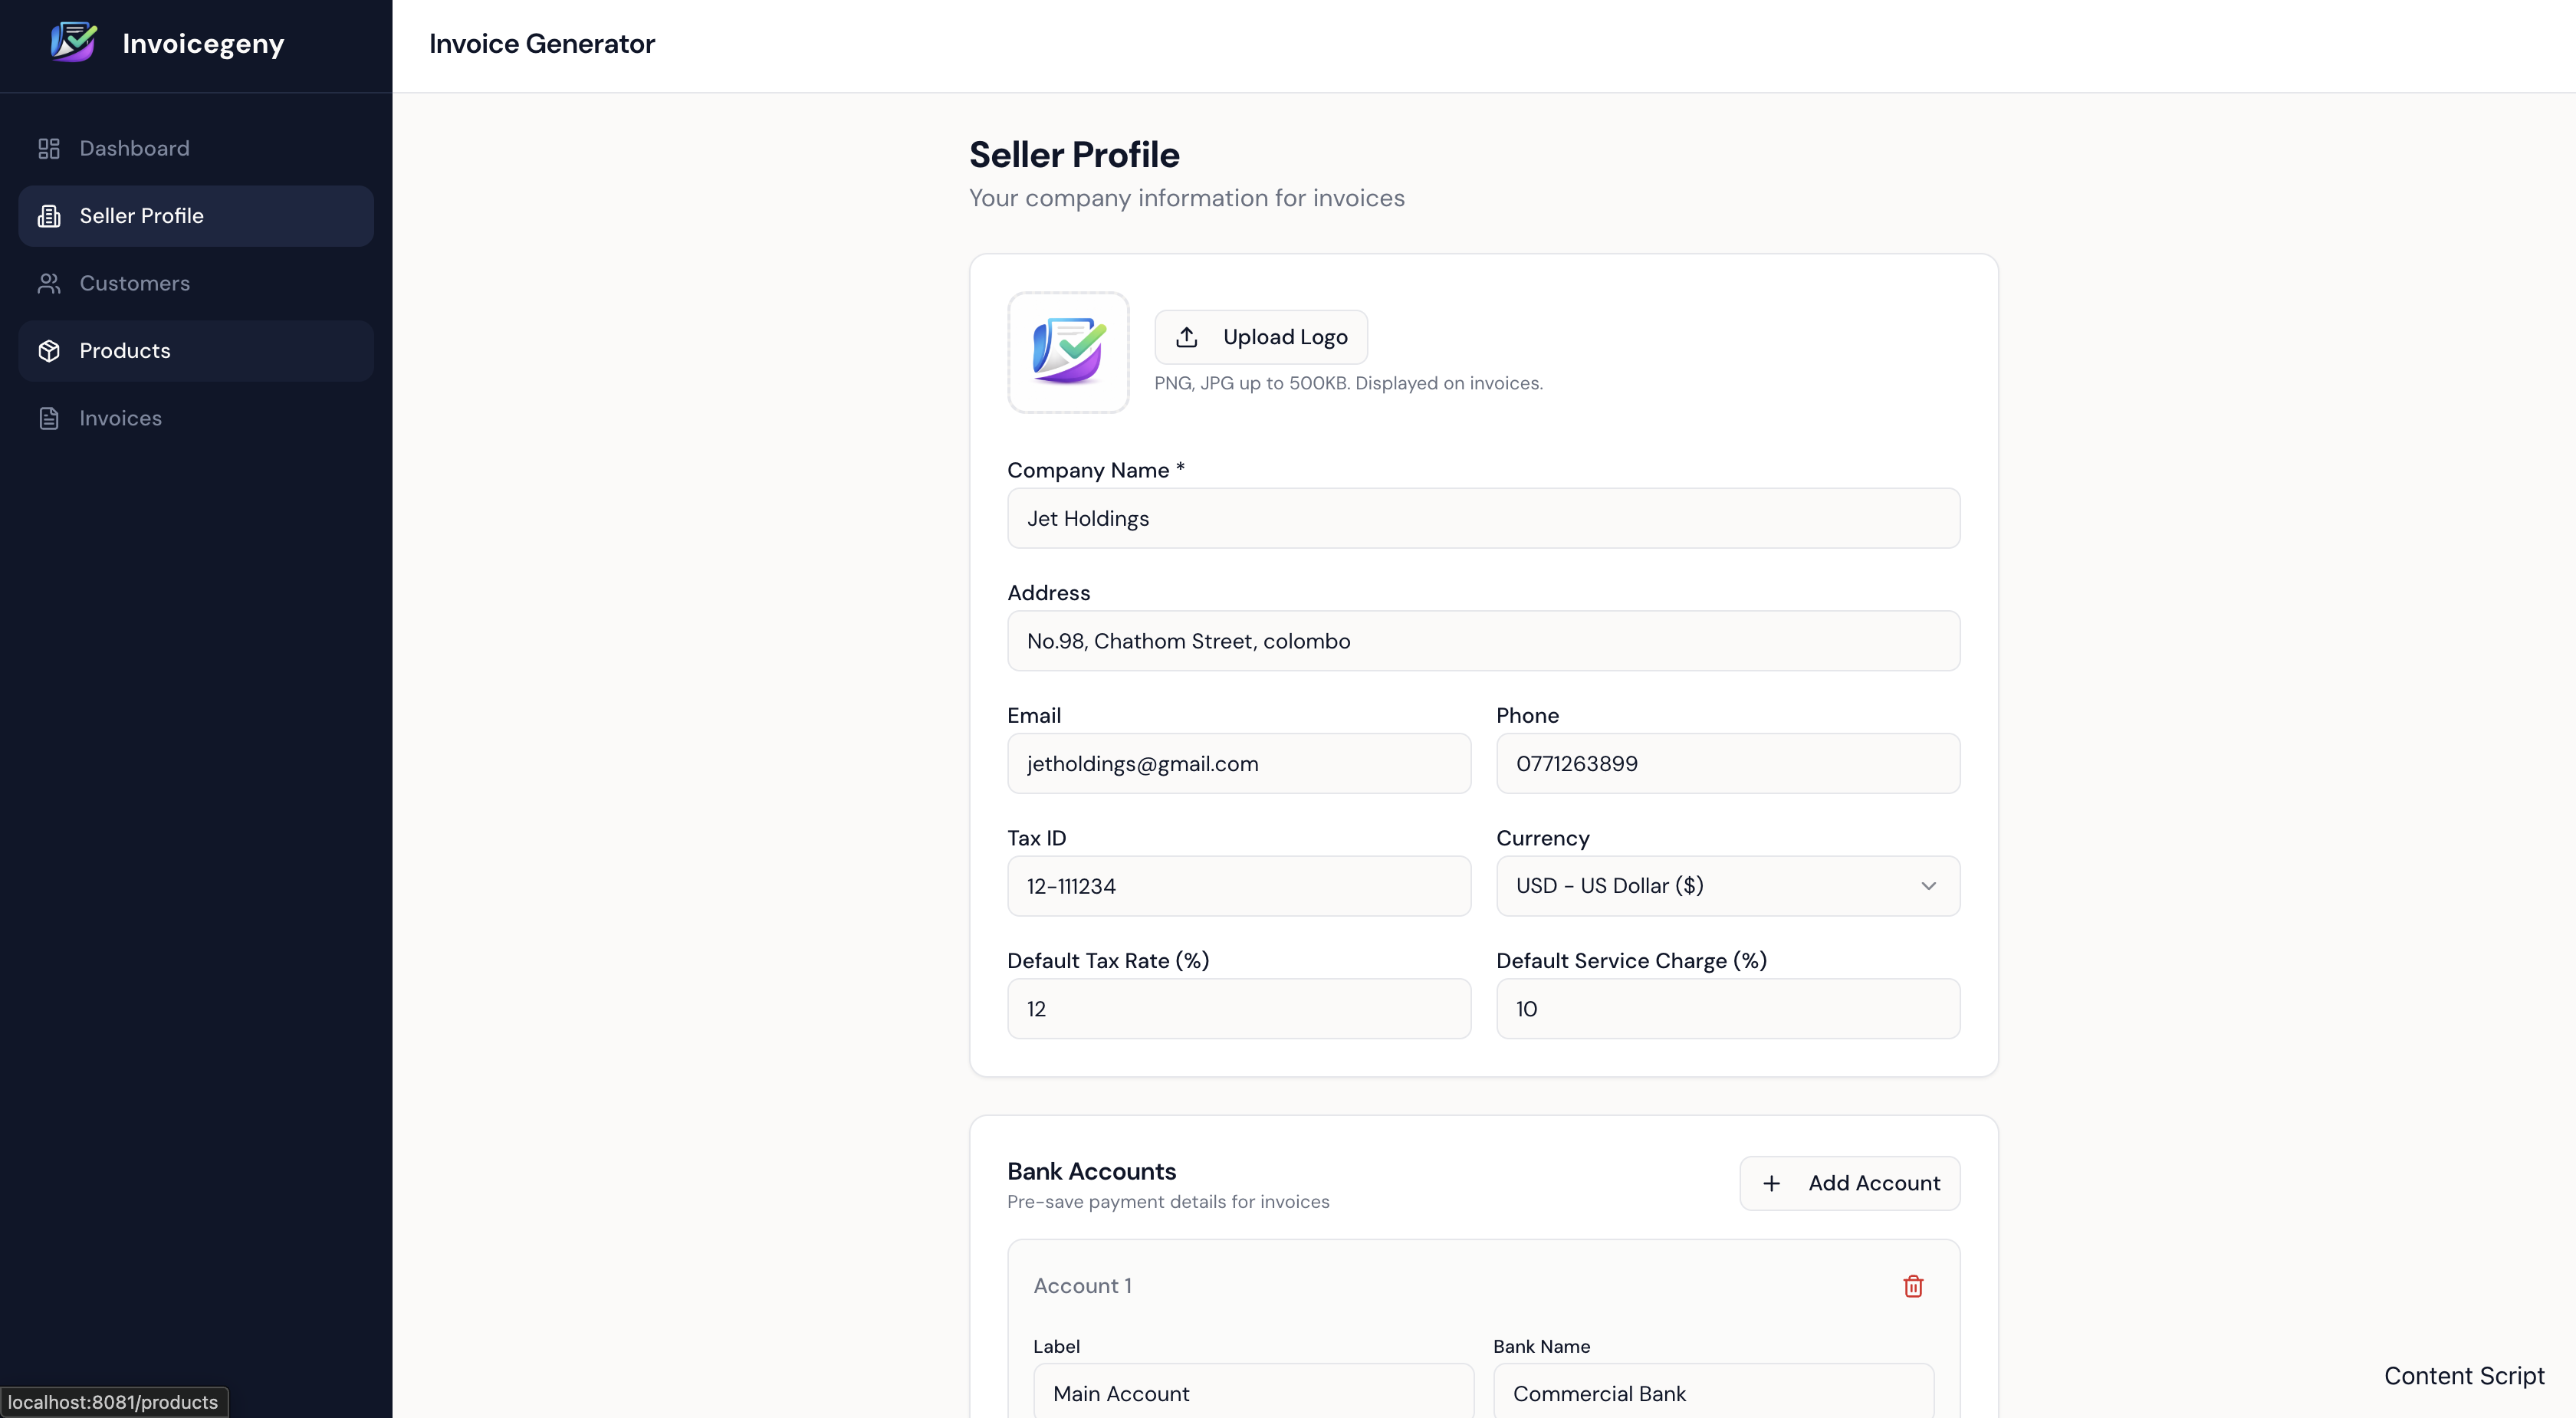Click the company logo preview thumbnail
Viewport: 2576px width, 1418px height.
tap(1068, 352)
